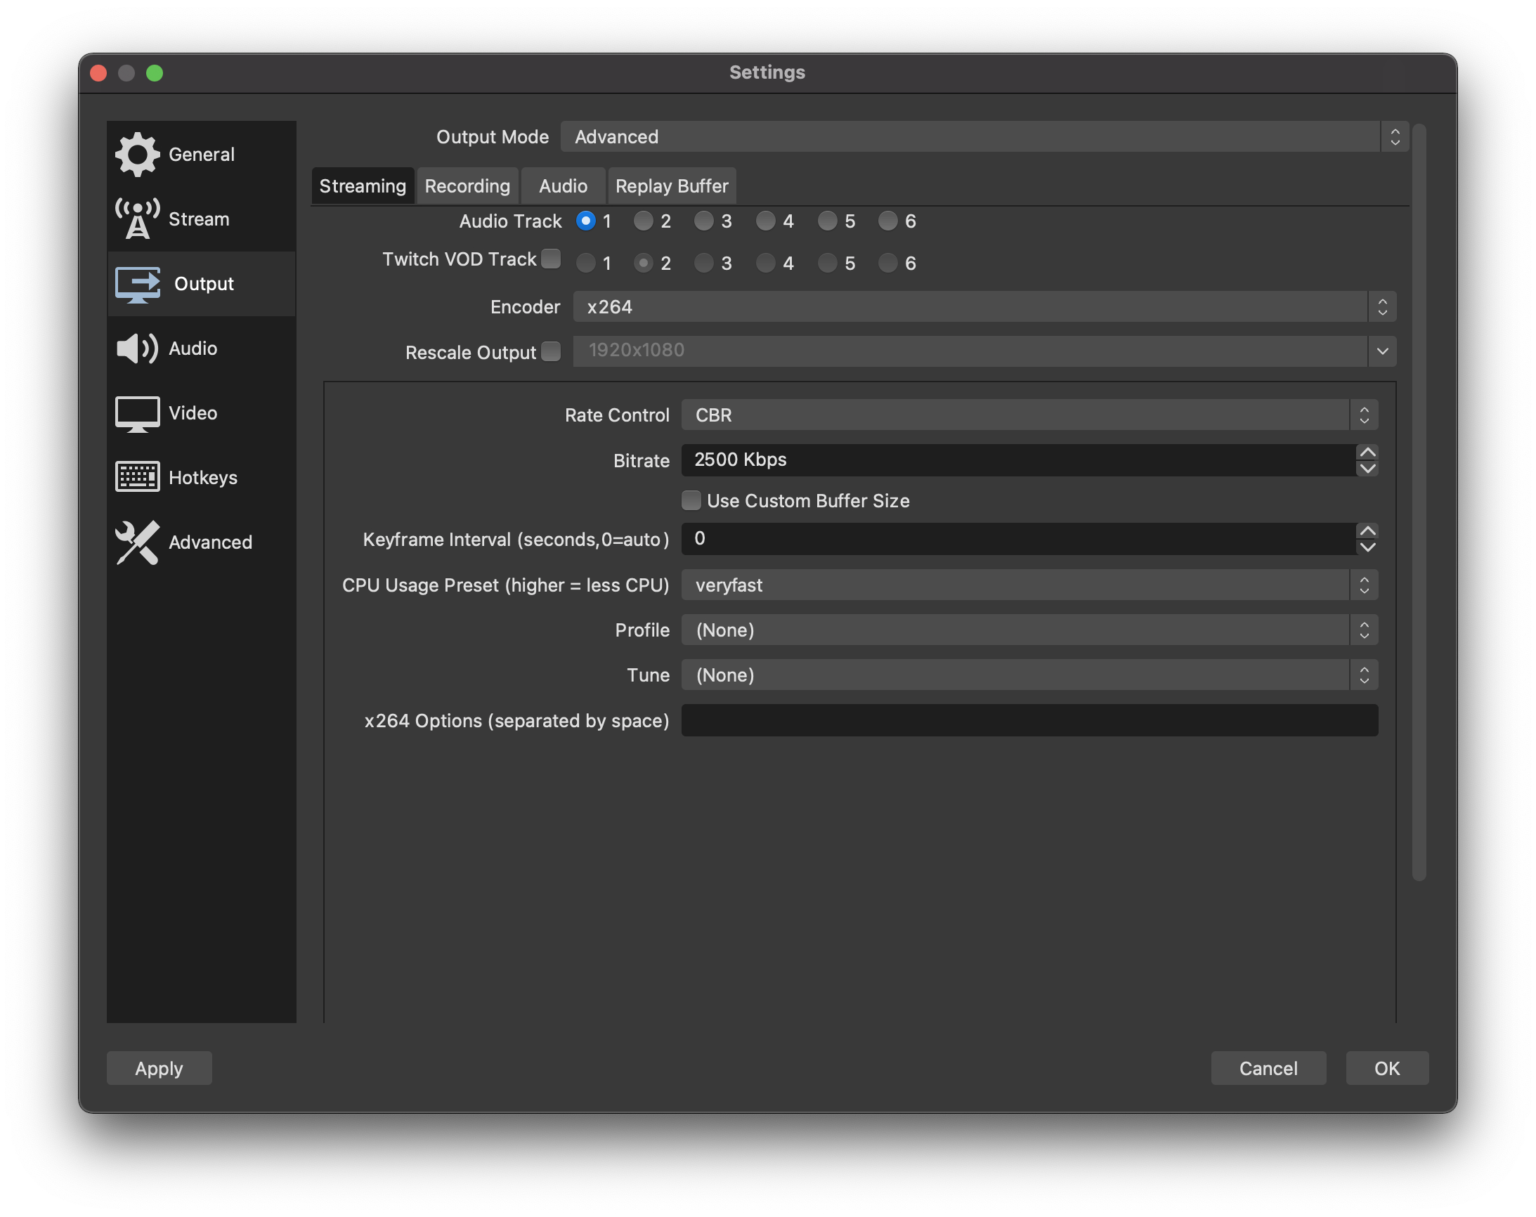This screenshot has width=1536, height=1217.
Task: Open Audio settings via the speaker icon
Action: point(138,348)
